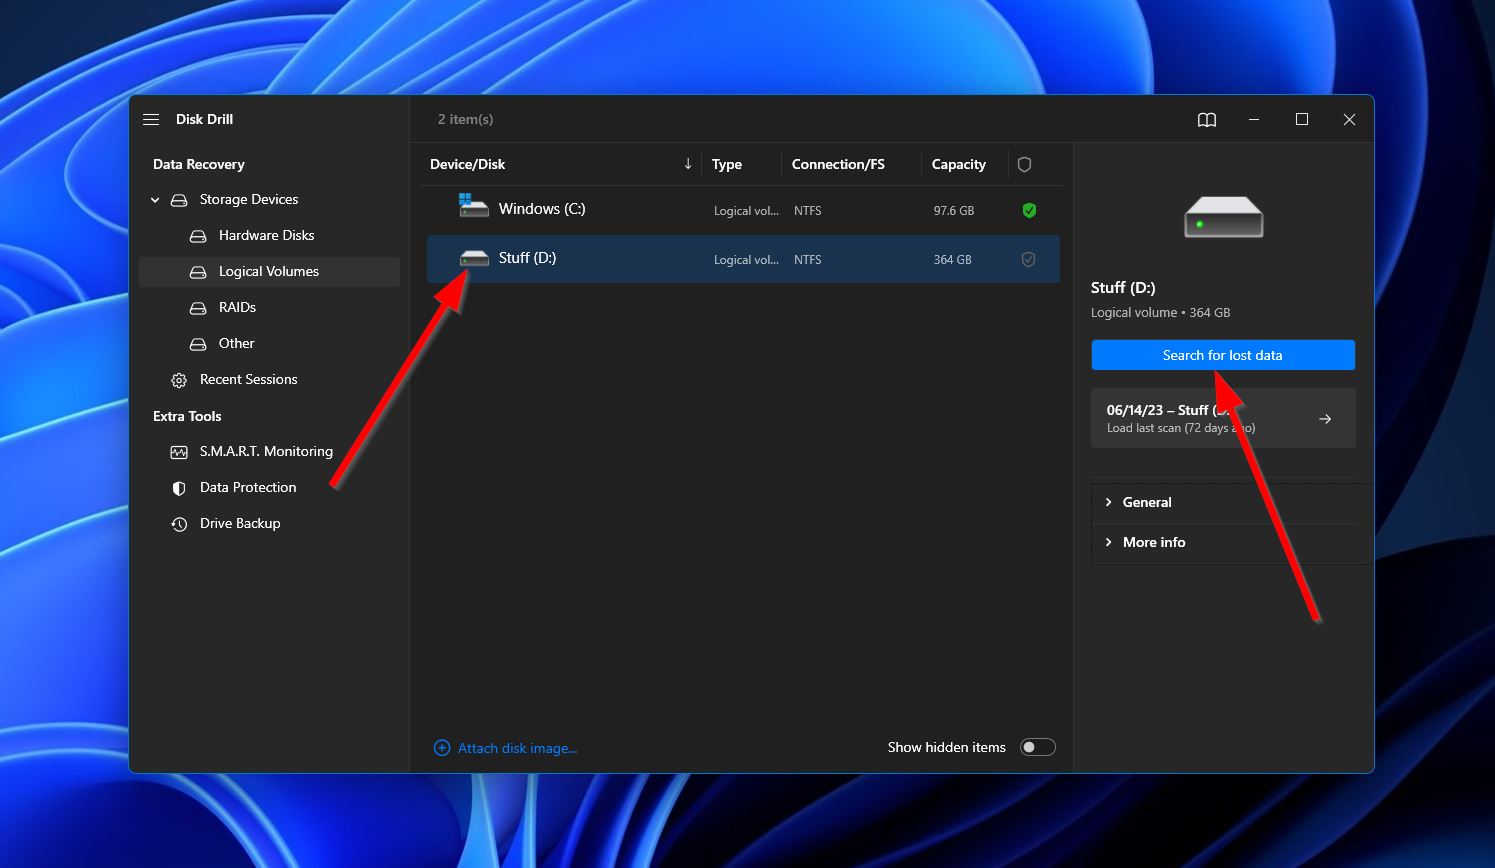Open Drive Backup tool
The height and width of the screenshot is (868, 1495).
[x=240, y=523]
